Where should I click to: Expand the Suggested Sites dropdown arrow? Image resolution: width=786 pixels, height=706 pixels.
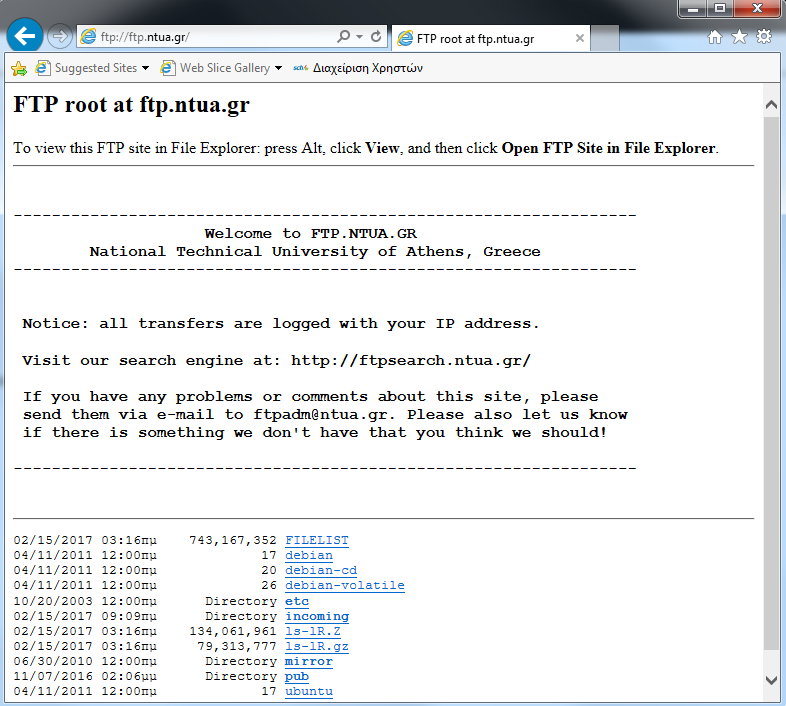click(145, 68)
